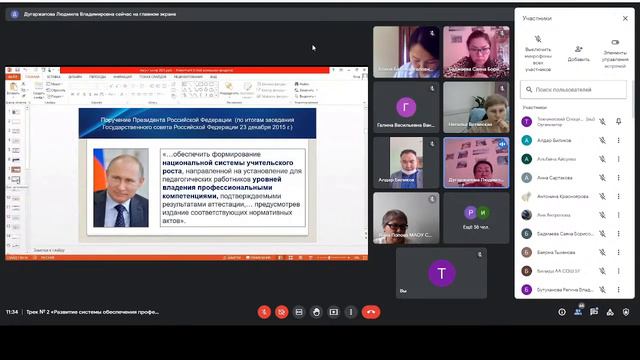Viewport: 640px width, 360px height.
Task: Click Алдар Биликов video tile
Action: [406, 162]
